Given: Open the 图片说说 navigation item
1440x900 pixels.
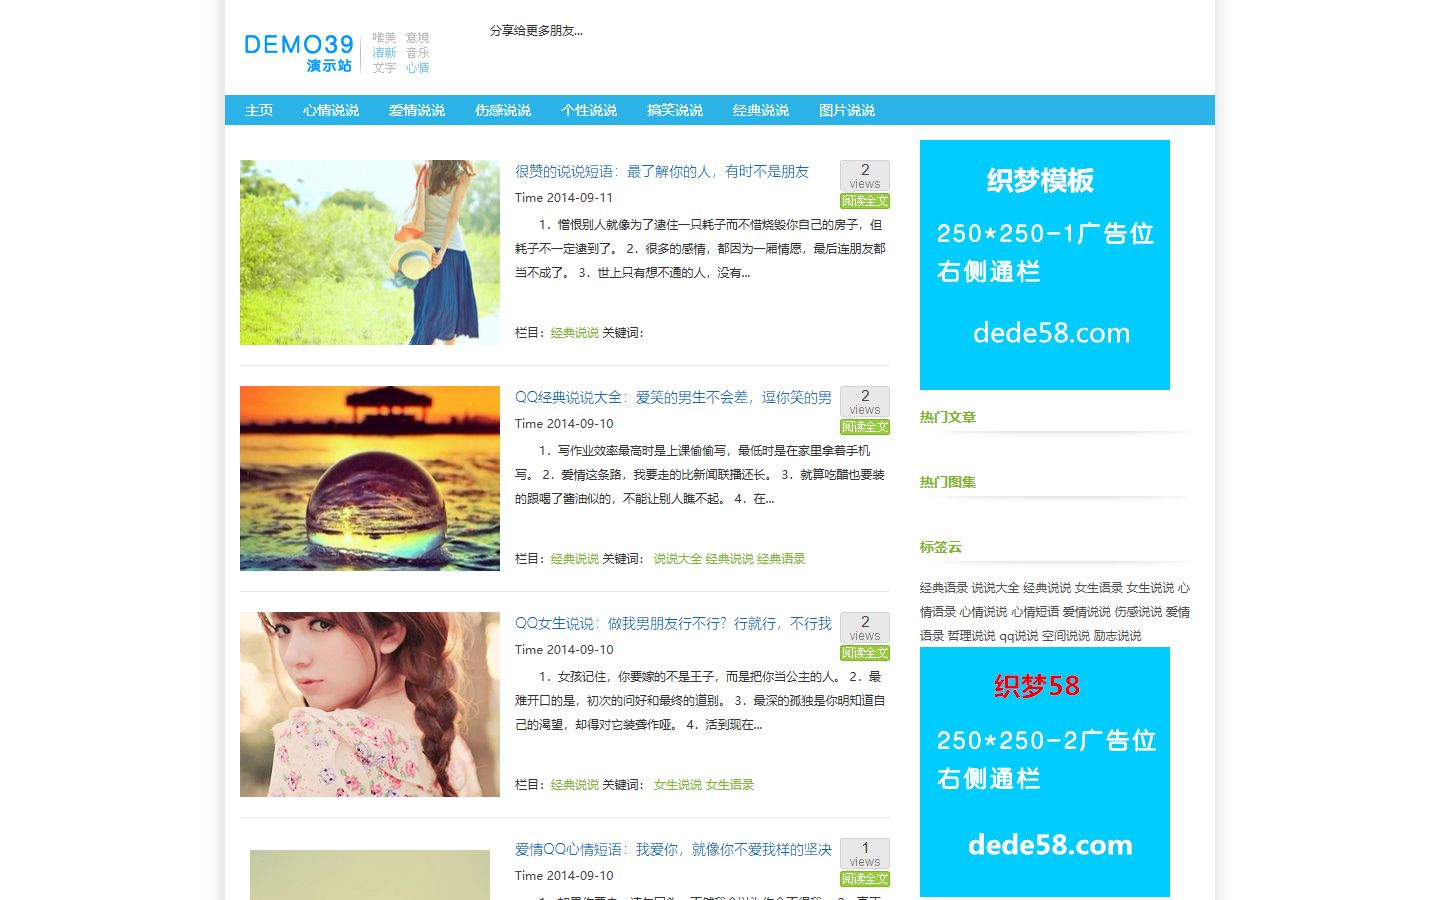Looking at the screenshot, I should [847, 110].
